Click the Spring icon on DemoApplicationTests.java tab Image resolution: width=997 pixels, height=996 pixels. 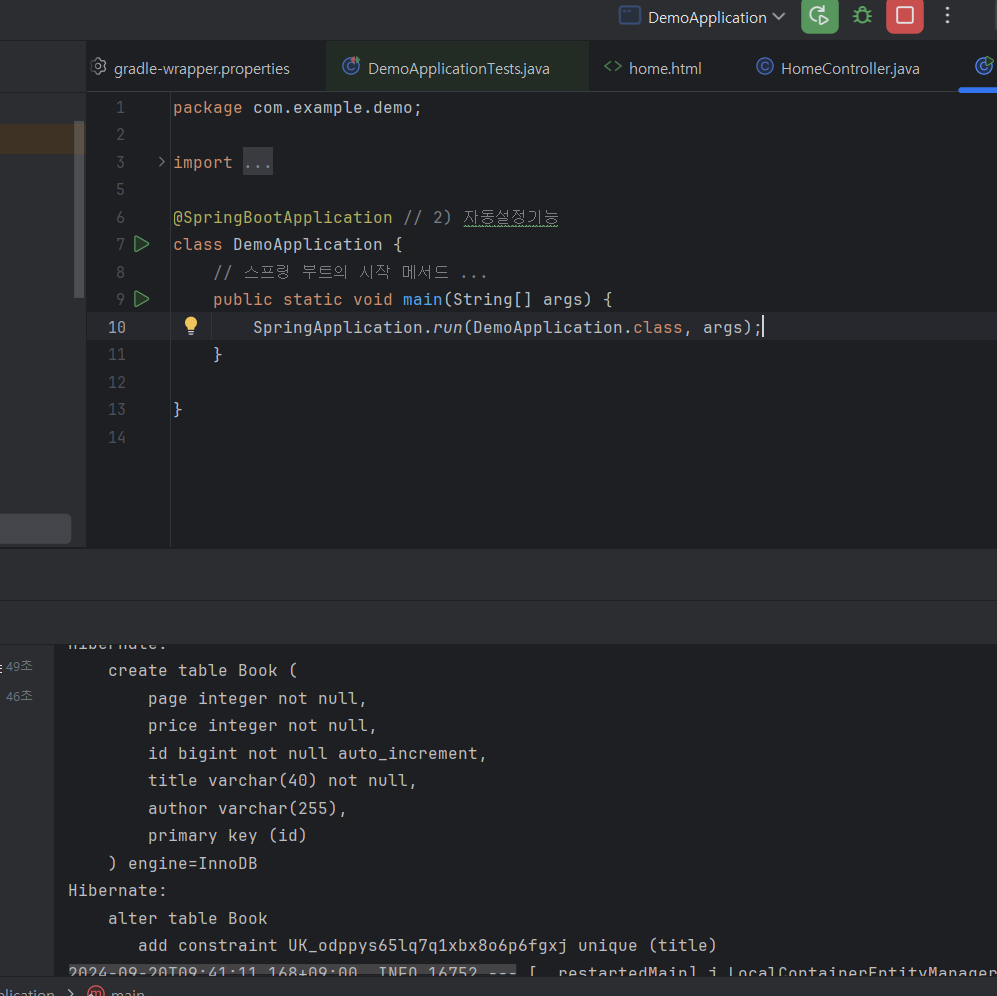point(350,67)
